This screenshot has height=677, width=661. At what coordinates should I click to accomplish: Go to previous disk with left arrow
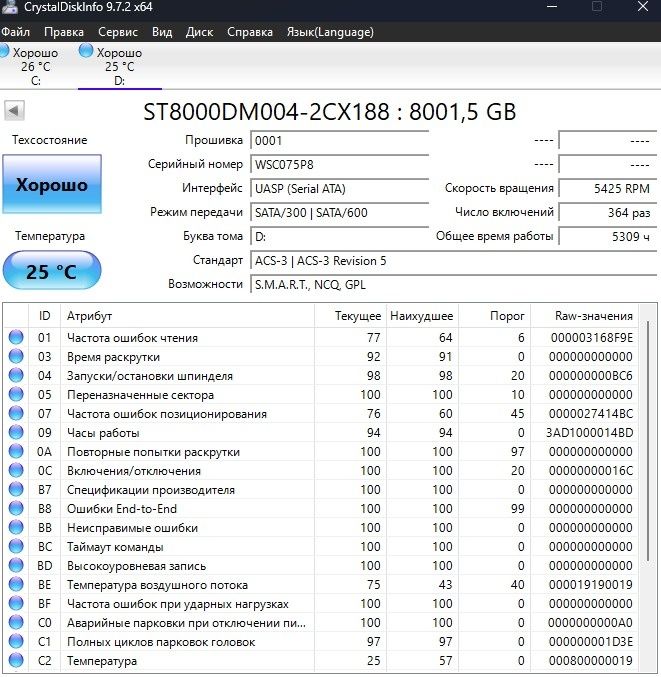pos(14,111)
